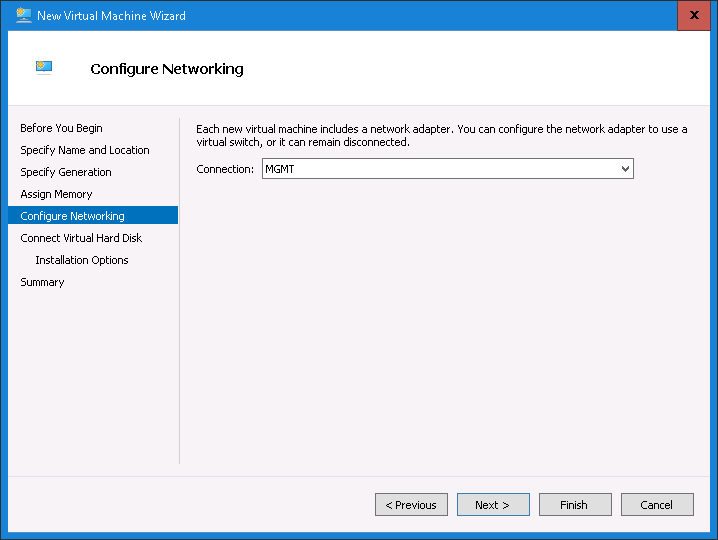
Task: Click the Connection field label
Action: (x=225, y=169)
